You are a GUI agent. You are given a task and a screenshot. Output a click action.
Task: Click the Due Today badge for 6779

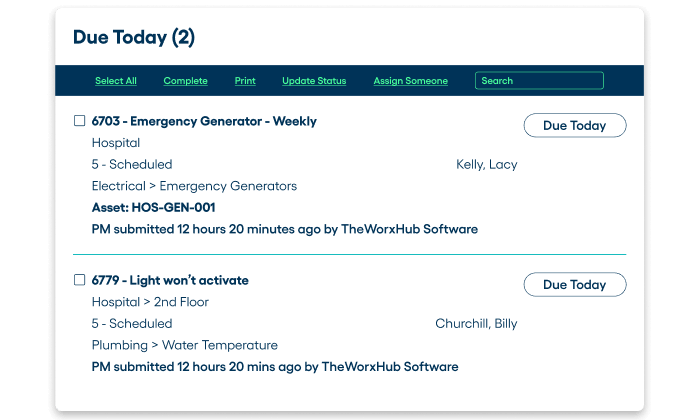[575, 284]
